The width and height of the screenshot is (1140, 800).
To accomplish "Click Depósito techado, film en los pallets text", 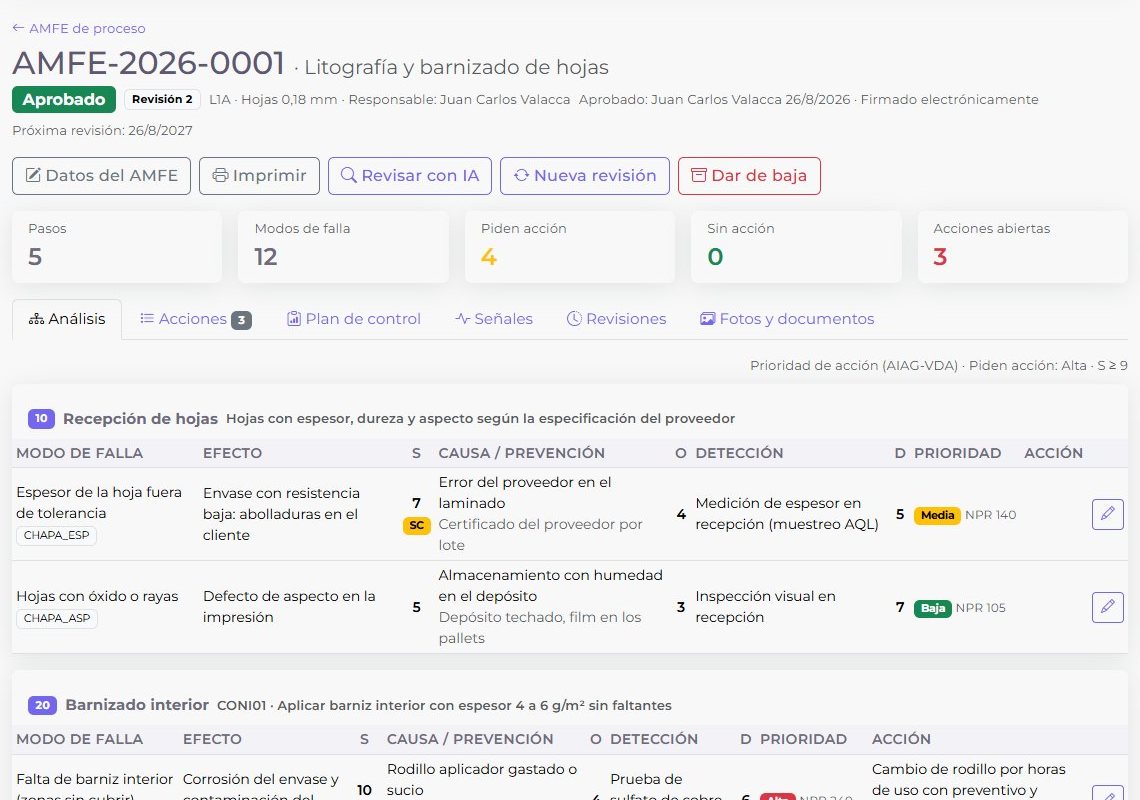I will click(539, 628).
